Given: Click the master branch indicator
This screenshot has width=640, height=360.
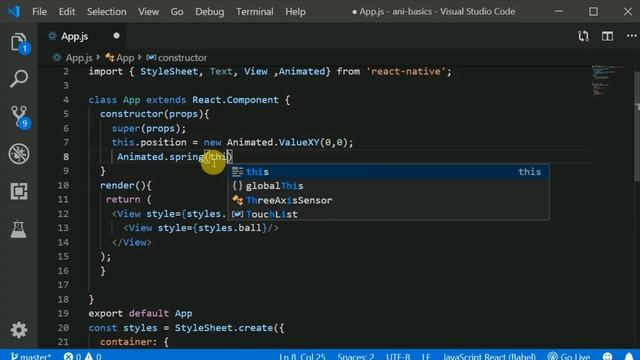Looking at the screenshot, I should point(31,356).
